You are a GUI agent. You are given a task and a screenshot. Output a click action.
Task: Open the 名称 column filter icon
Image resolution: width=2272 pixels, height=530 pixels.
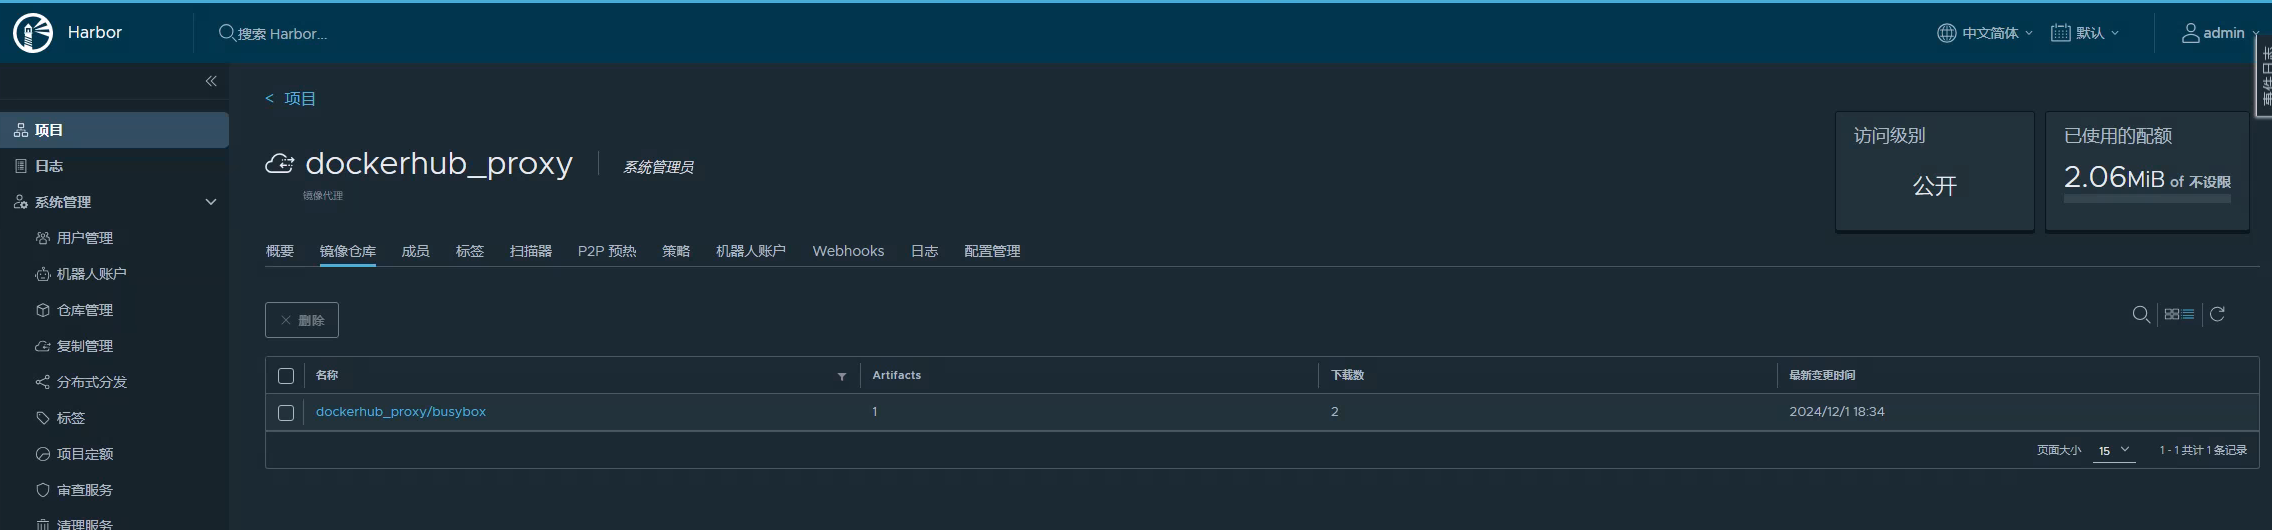coord(842,377)
